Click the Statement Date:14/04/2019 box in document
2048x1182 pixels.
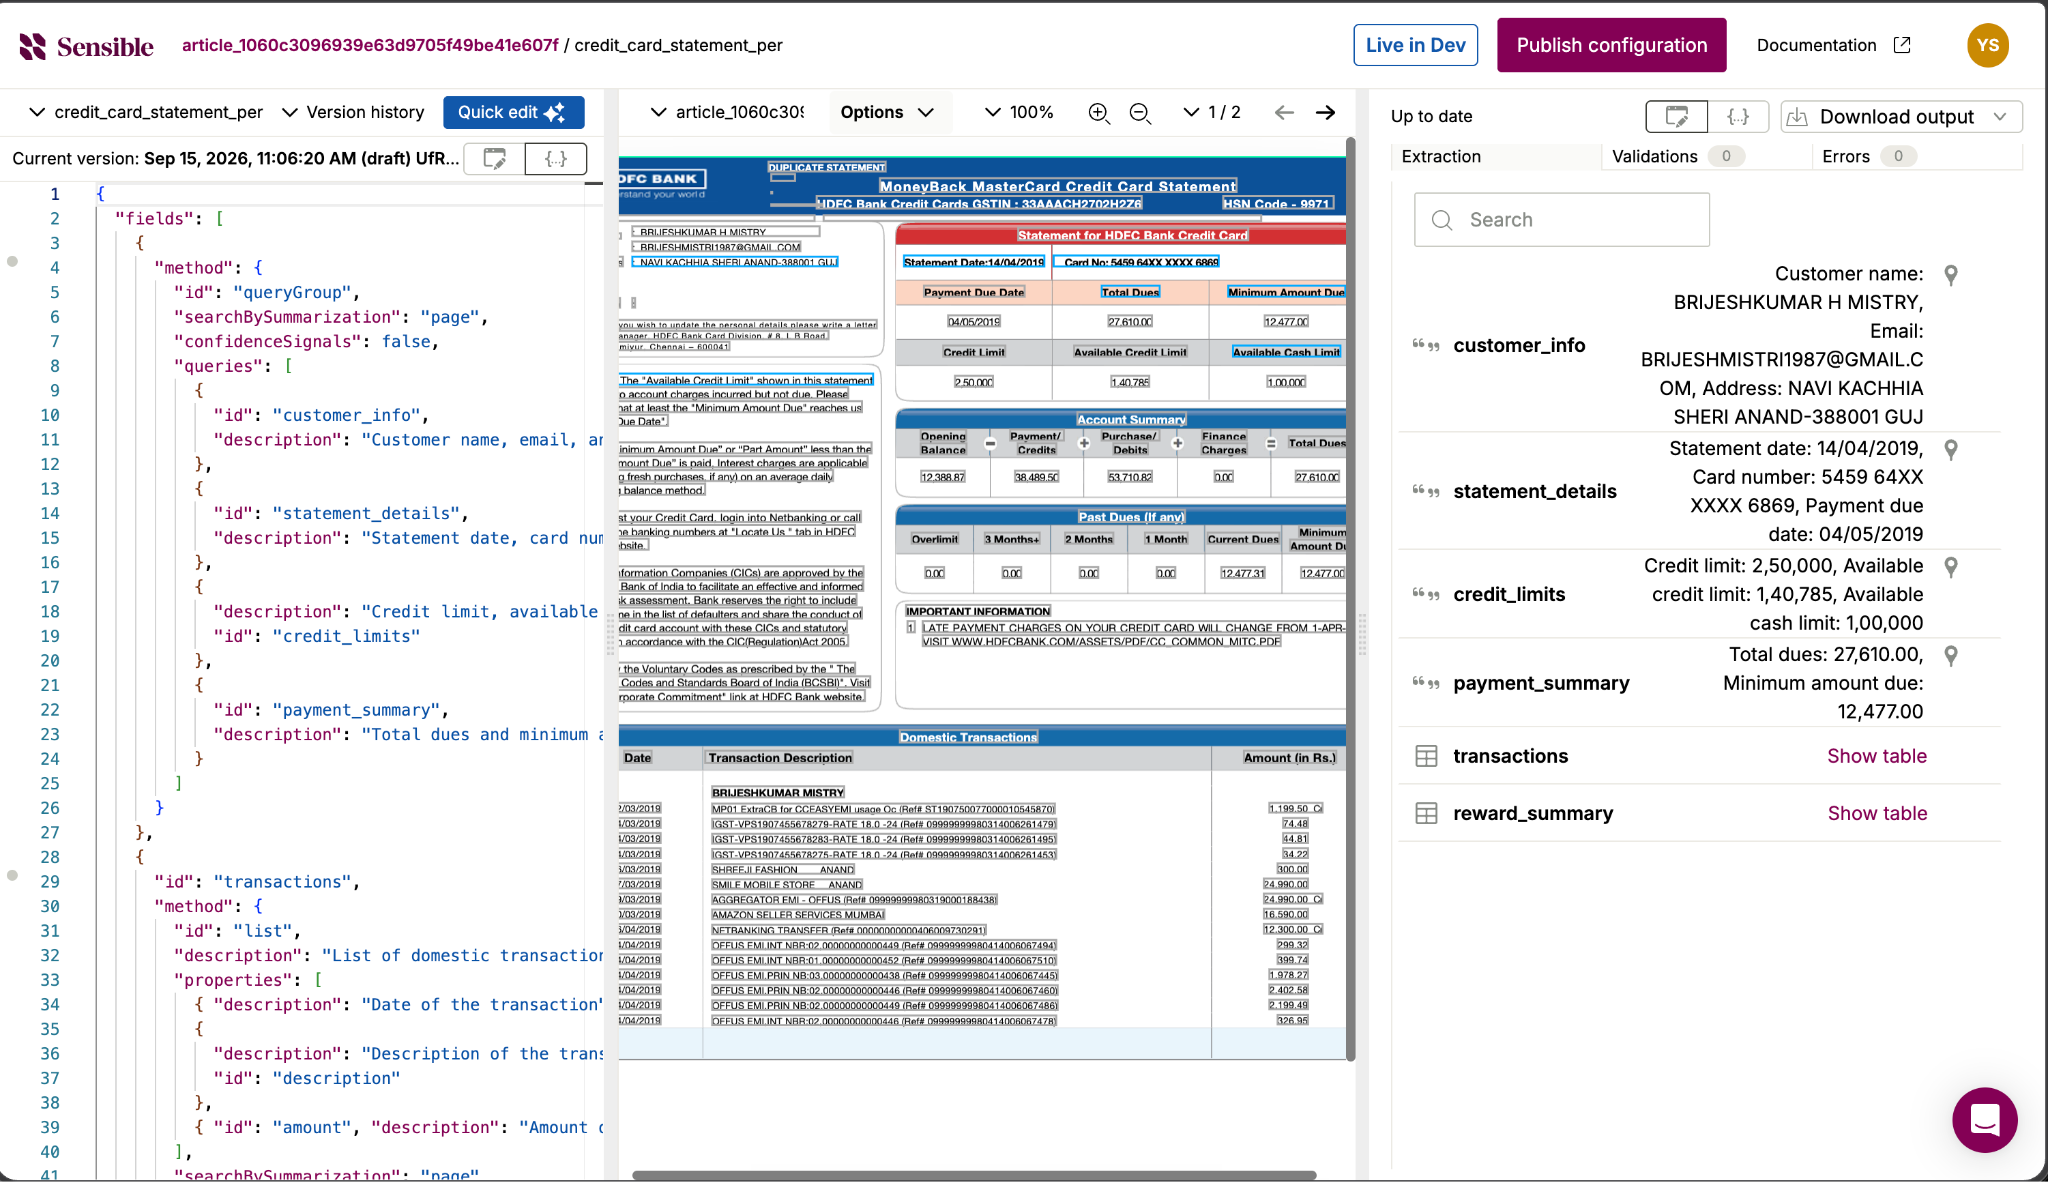pos(973,262)
